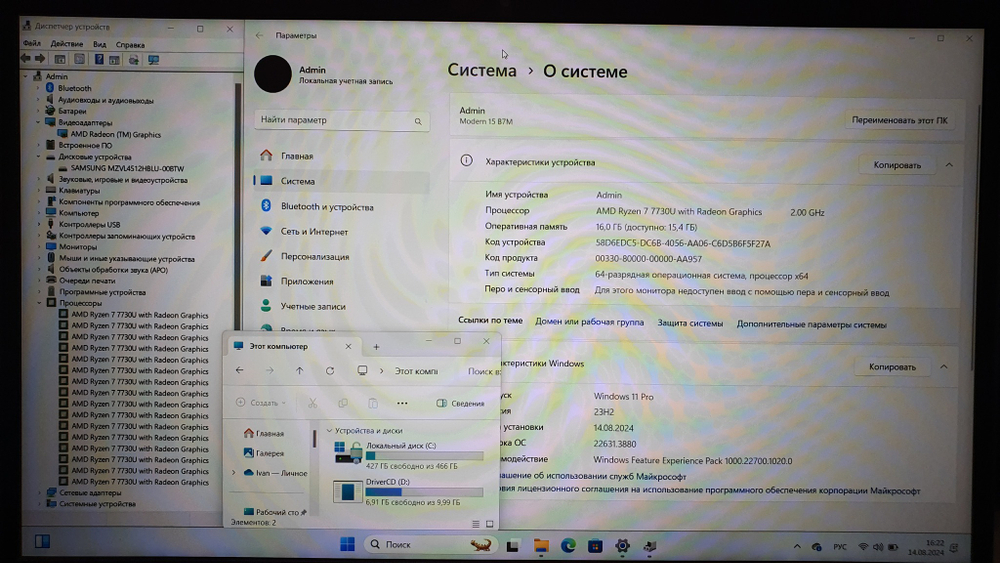The image size is (1000, 563).
Task: Expand Клавиатуры node in Device Manager
Action: 38,190
